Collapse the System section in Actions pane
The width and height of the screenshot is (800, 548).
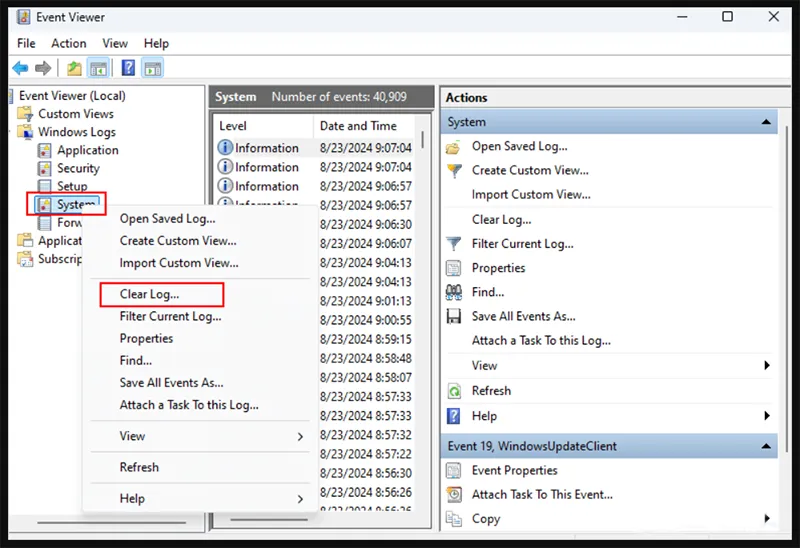pos(766,122)
